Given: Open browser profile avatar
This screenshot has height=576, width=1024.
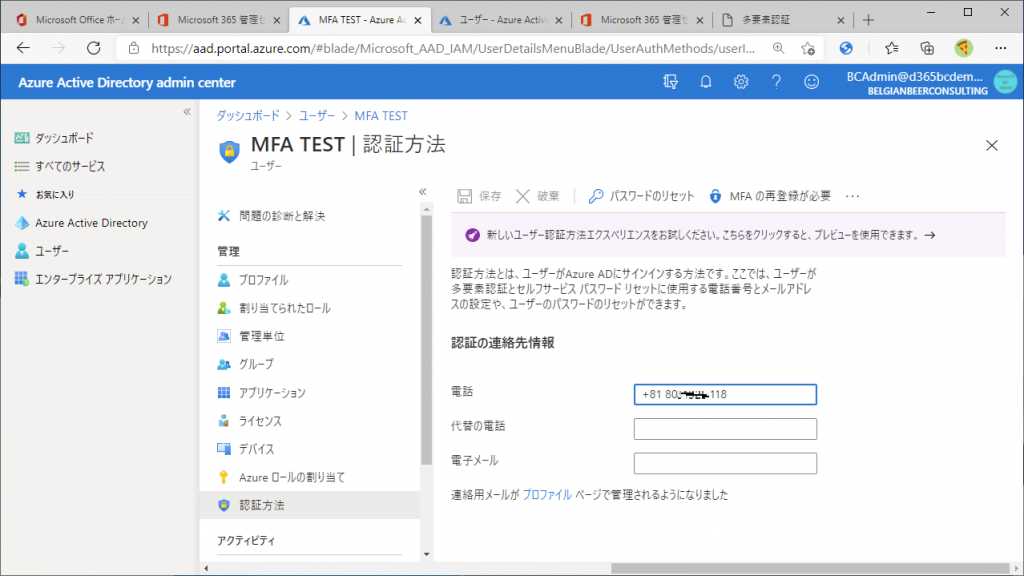Looking at the screenshot, I should (x=963, y=48).
